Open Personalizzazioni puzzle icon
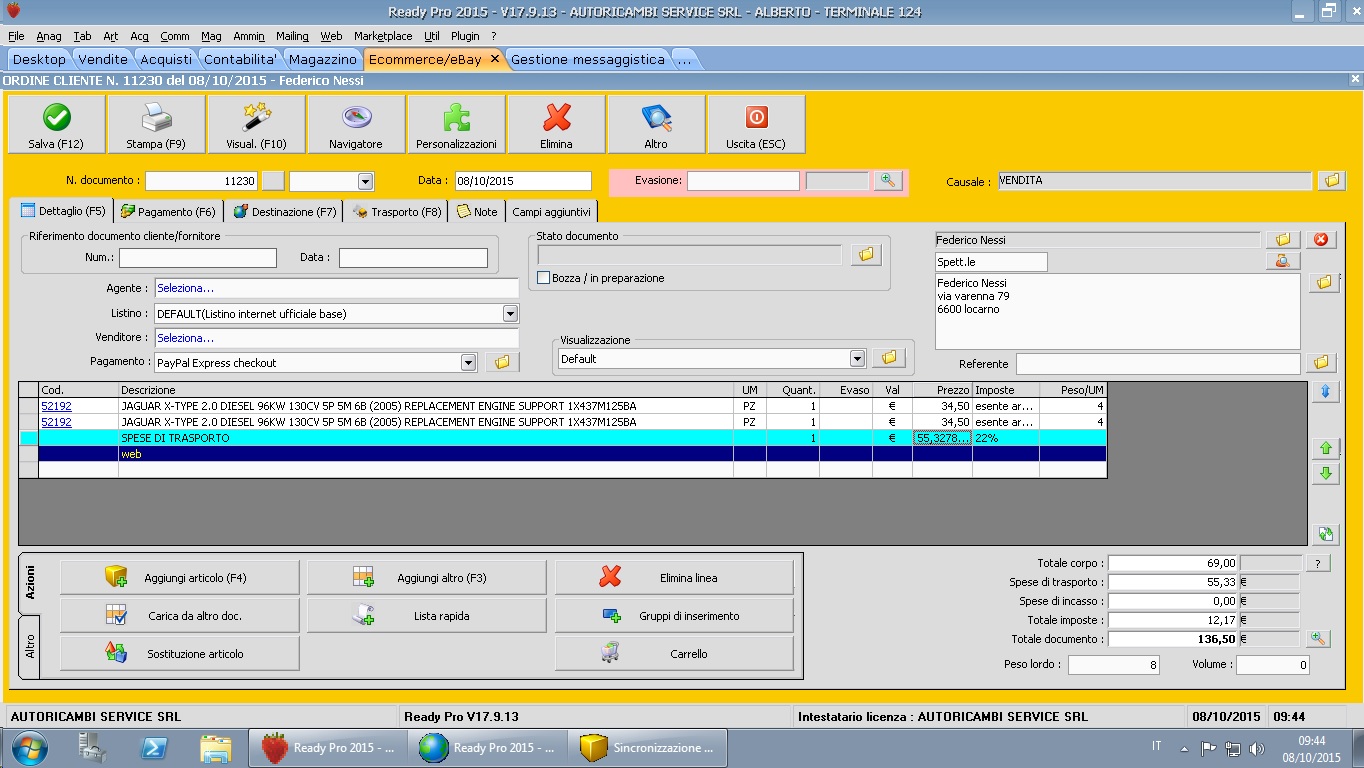The height and width of the screenshot is (768, 1364). [456, 118]
